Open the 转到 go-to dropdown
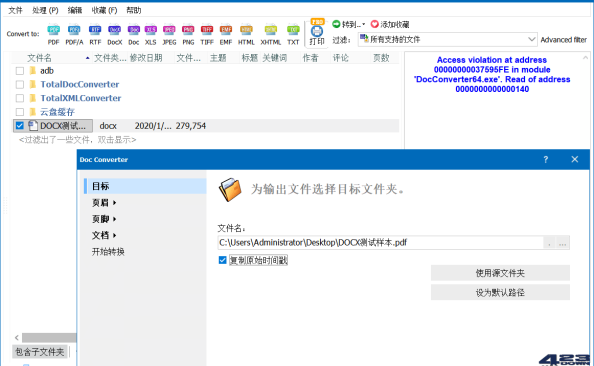The width and height of the screenshot is (594, 366). (349, 24)
